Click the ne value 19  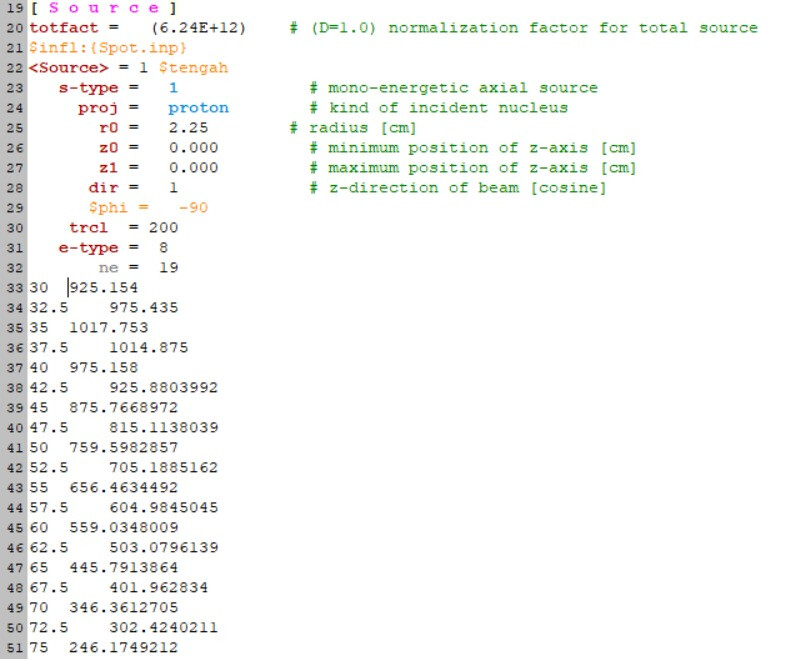click(169, 268)
